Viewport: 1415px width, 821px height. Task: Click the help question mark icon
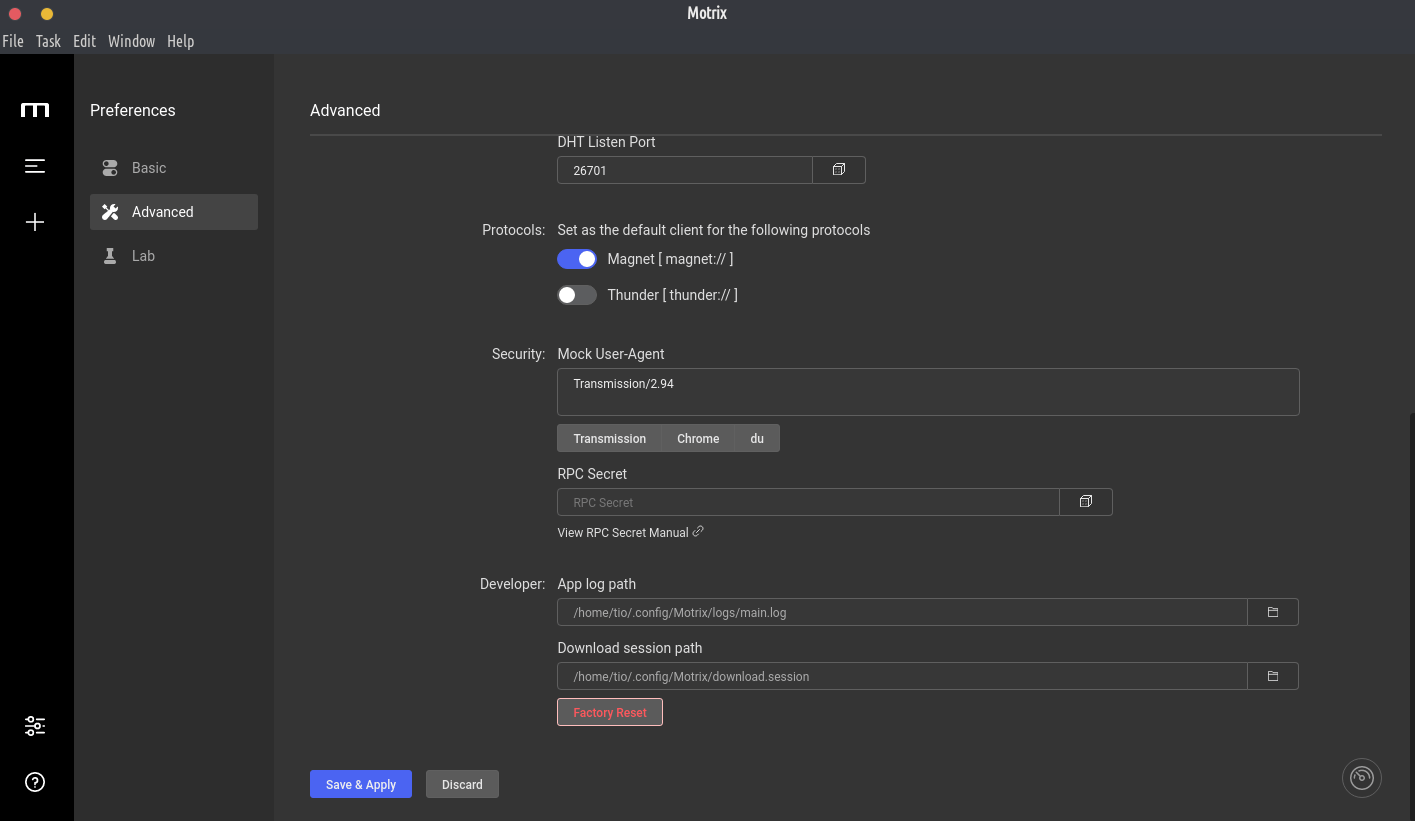pos(35,782)
